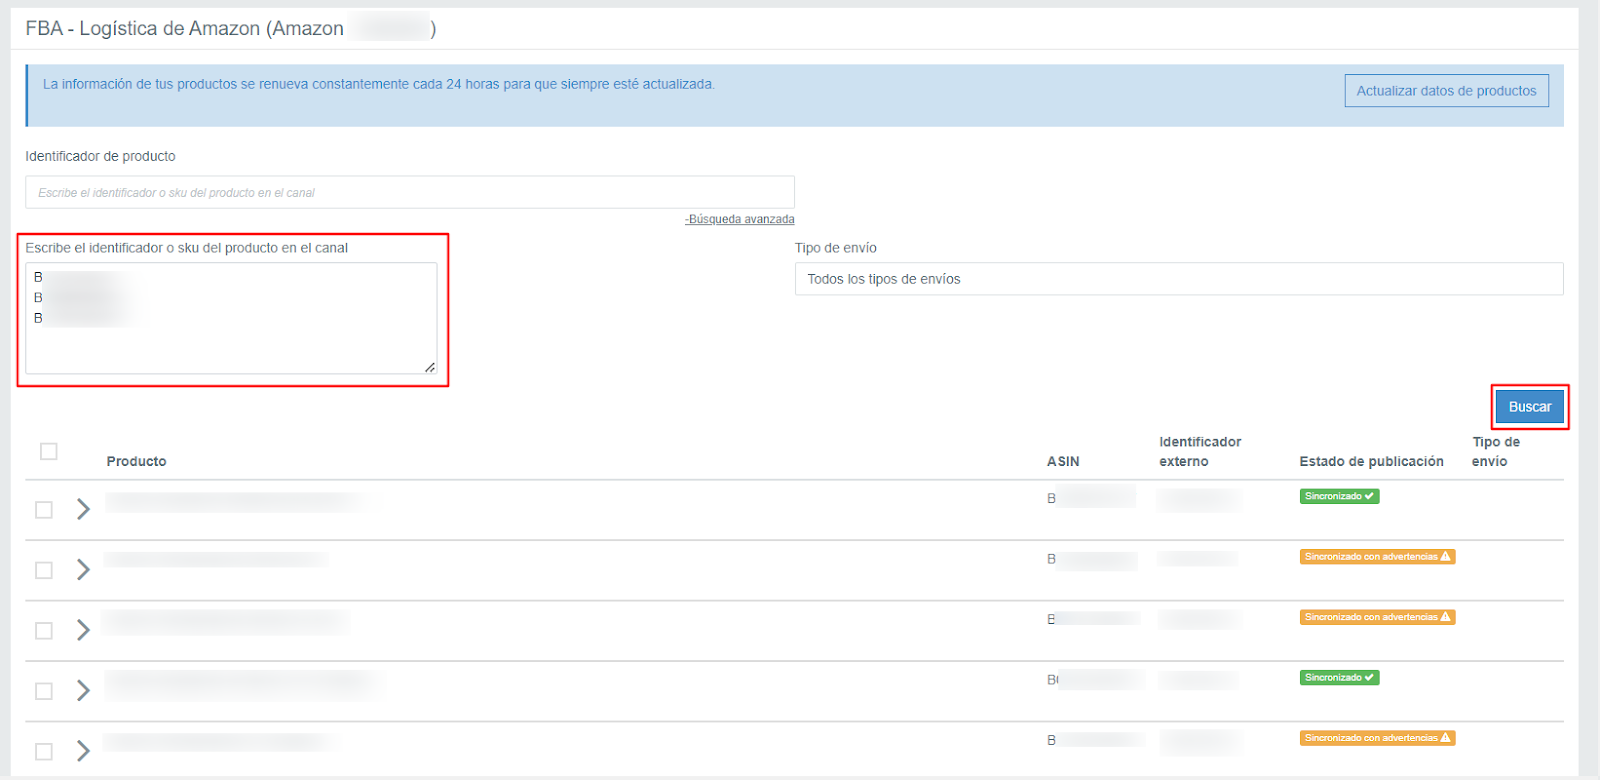Mark the fifth product row checkbox
This screenshot has width=1600, height=780.
44,751
